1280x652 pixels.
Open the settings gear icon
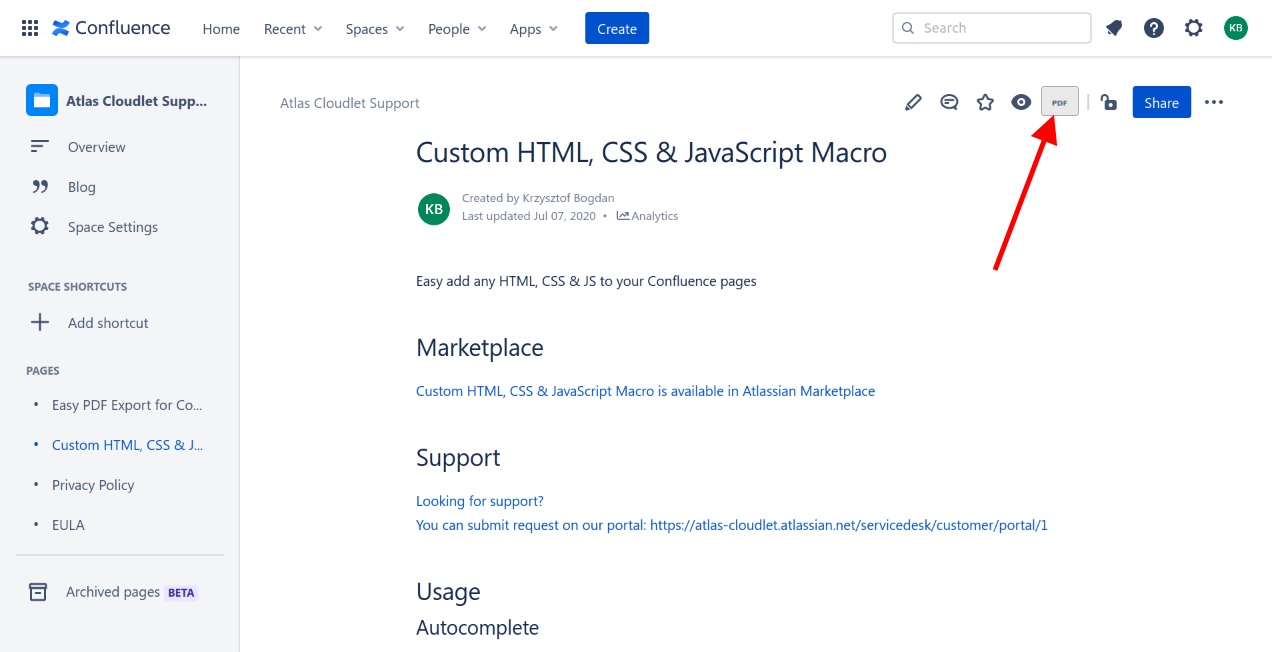pos(1194,28)
